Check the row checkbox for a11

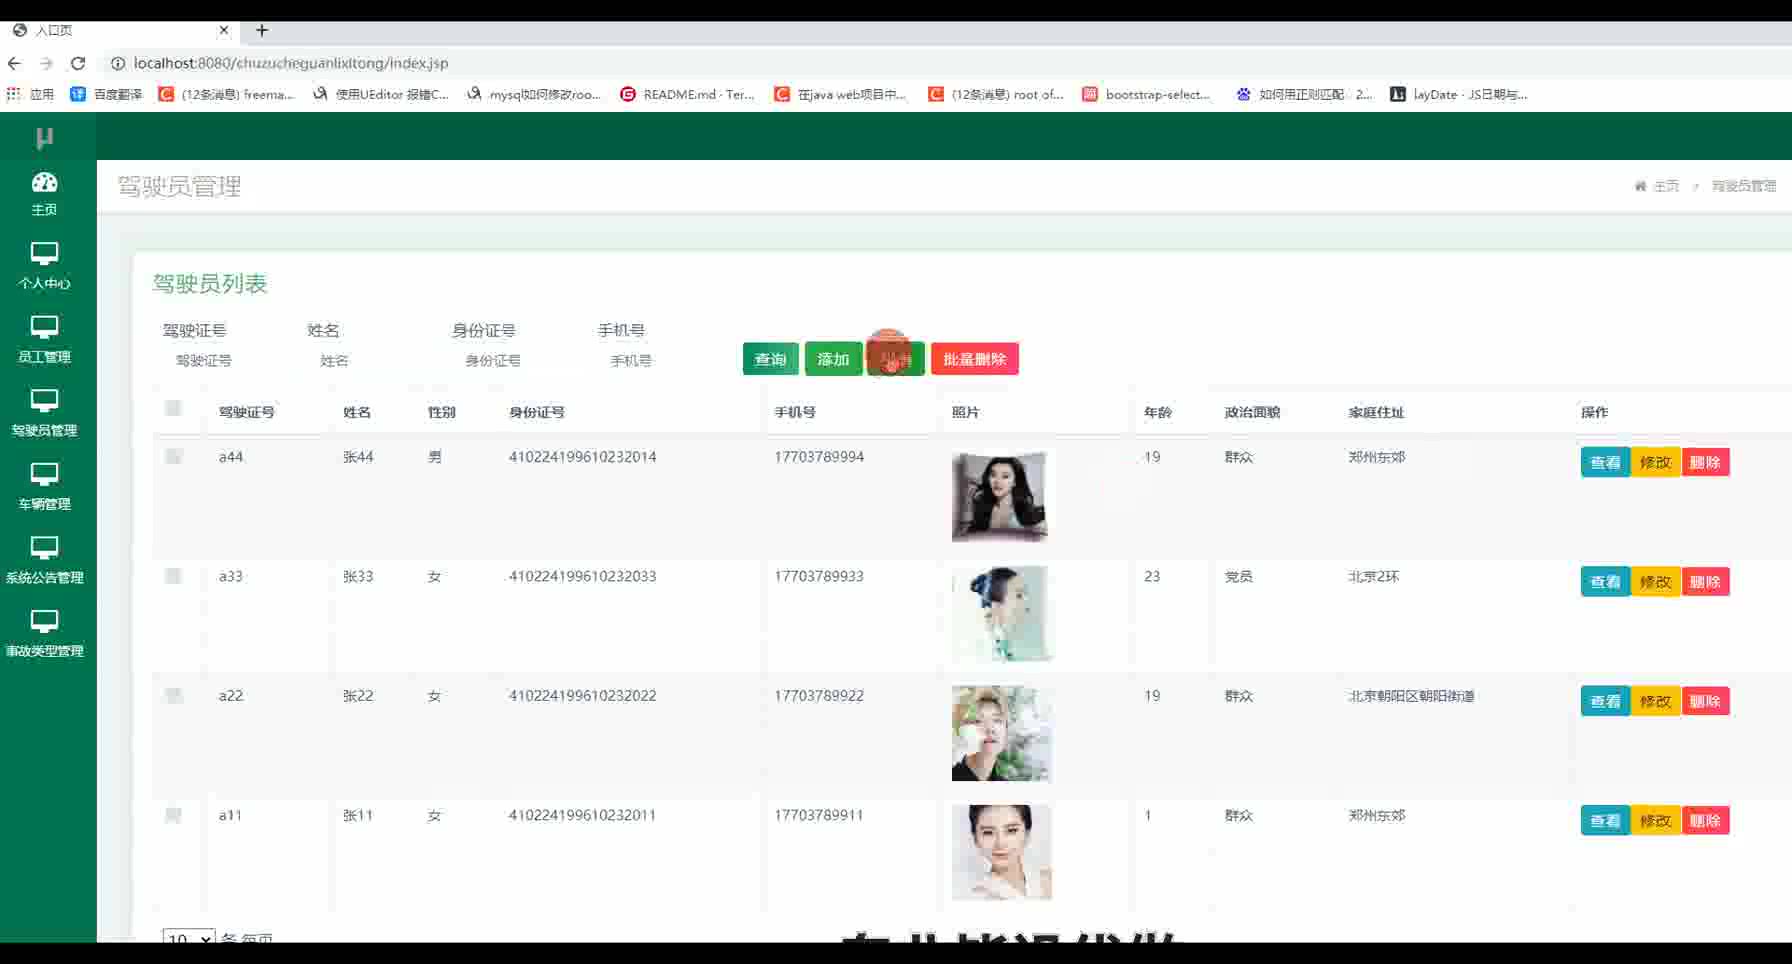coord(173,815)
